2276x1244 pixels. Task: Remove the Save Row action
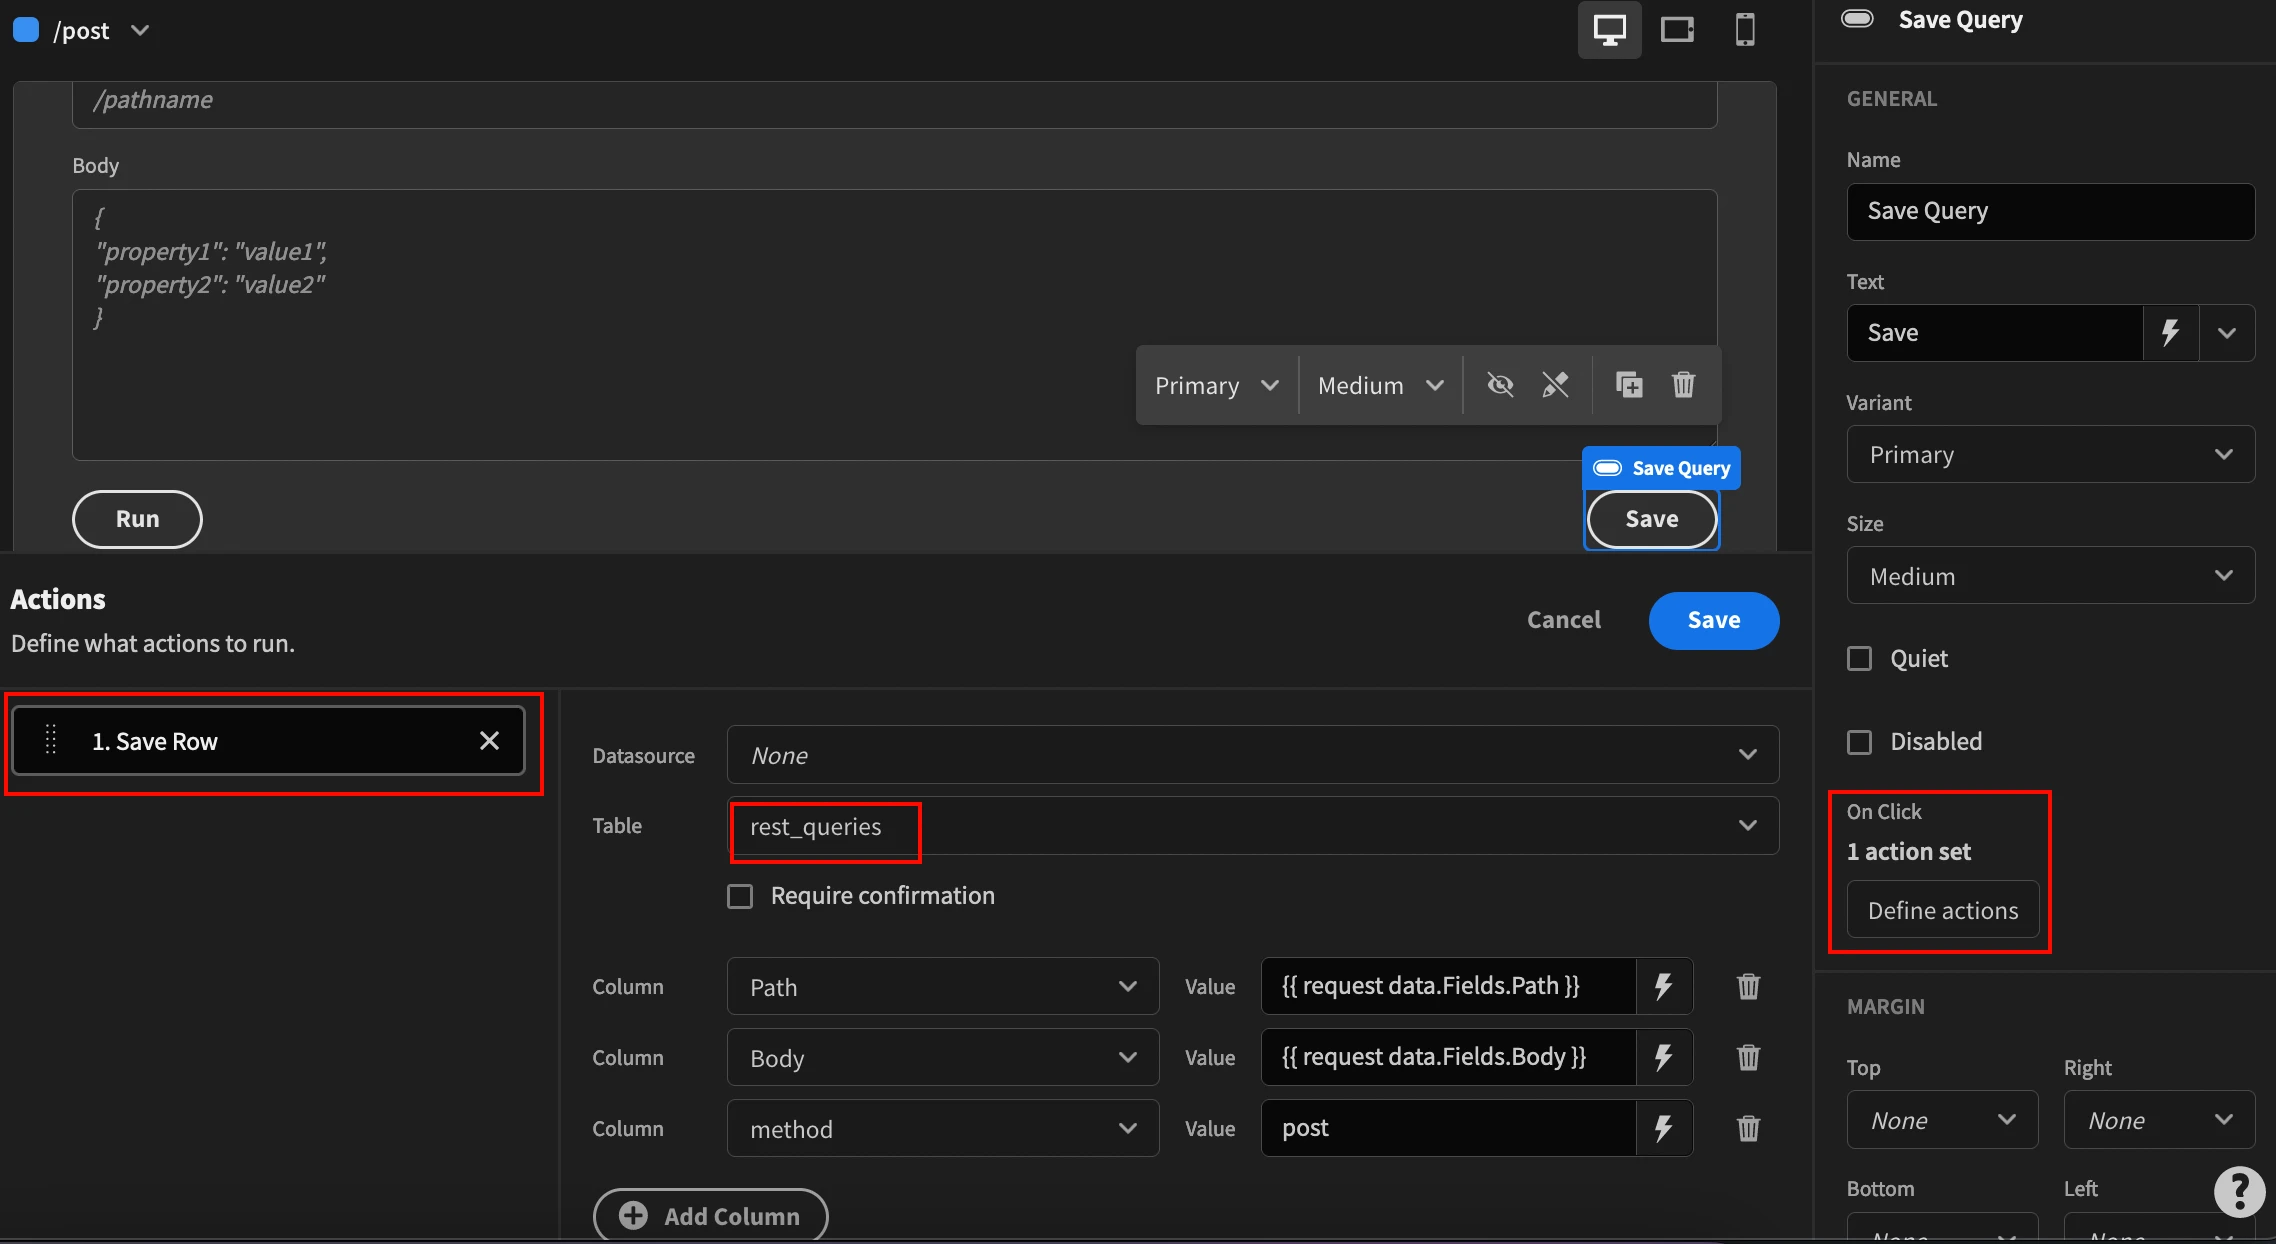489,741
